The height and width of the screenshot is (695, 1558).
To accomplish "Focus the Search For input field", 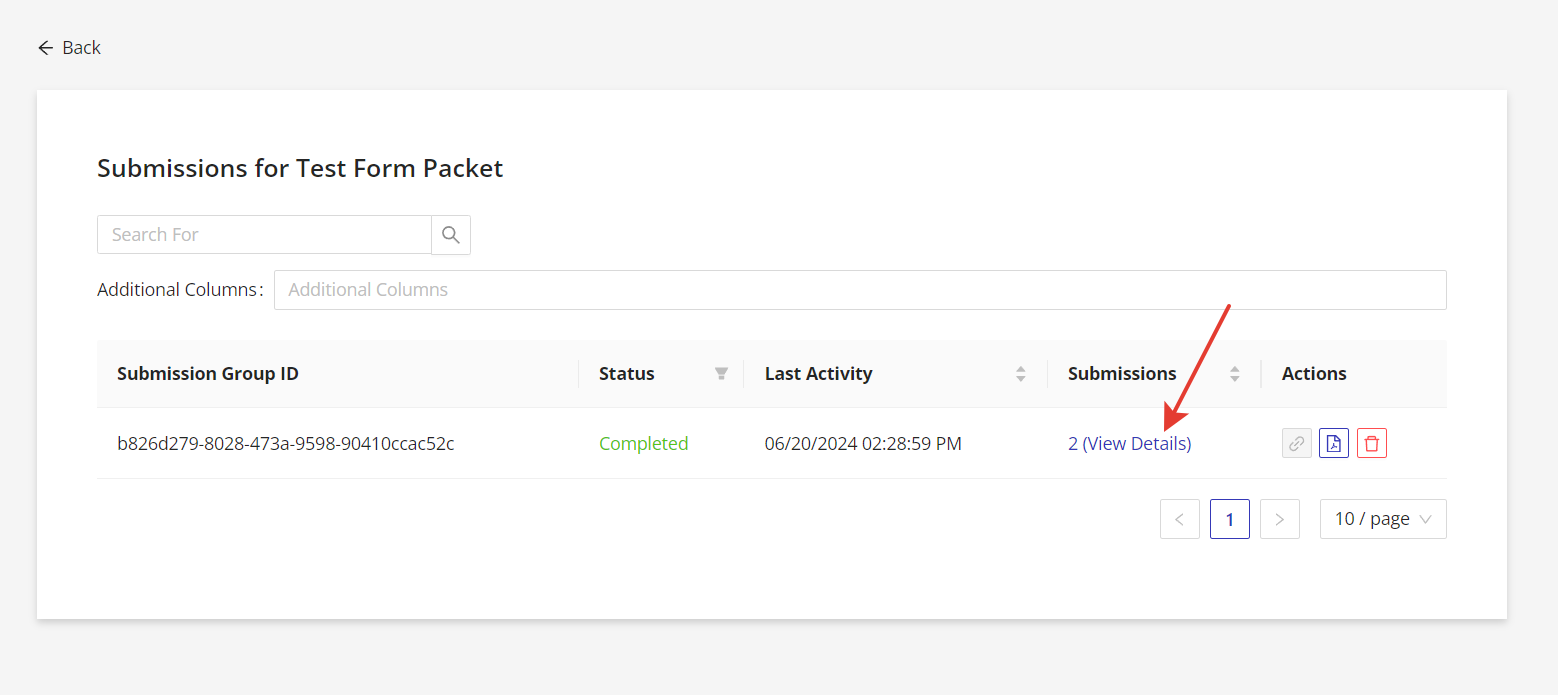I will pyautogui.click(x=264, y=235).
